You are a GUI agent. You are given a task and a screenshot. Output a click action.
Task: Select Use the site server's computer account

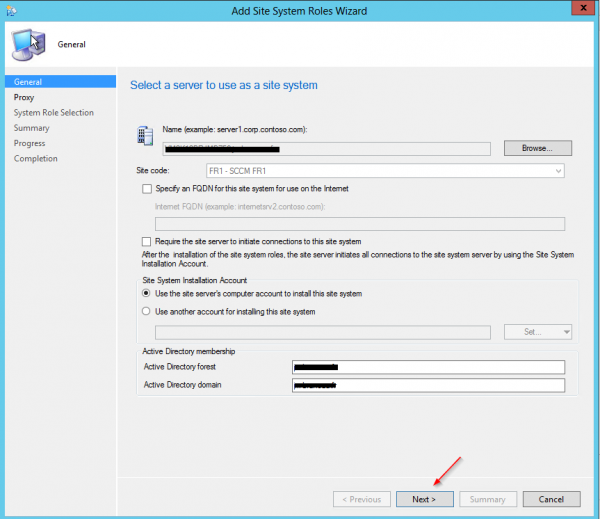click(x=146, y=293)
